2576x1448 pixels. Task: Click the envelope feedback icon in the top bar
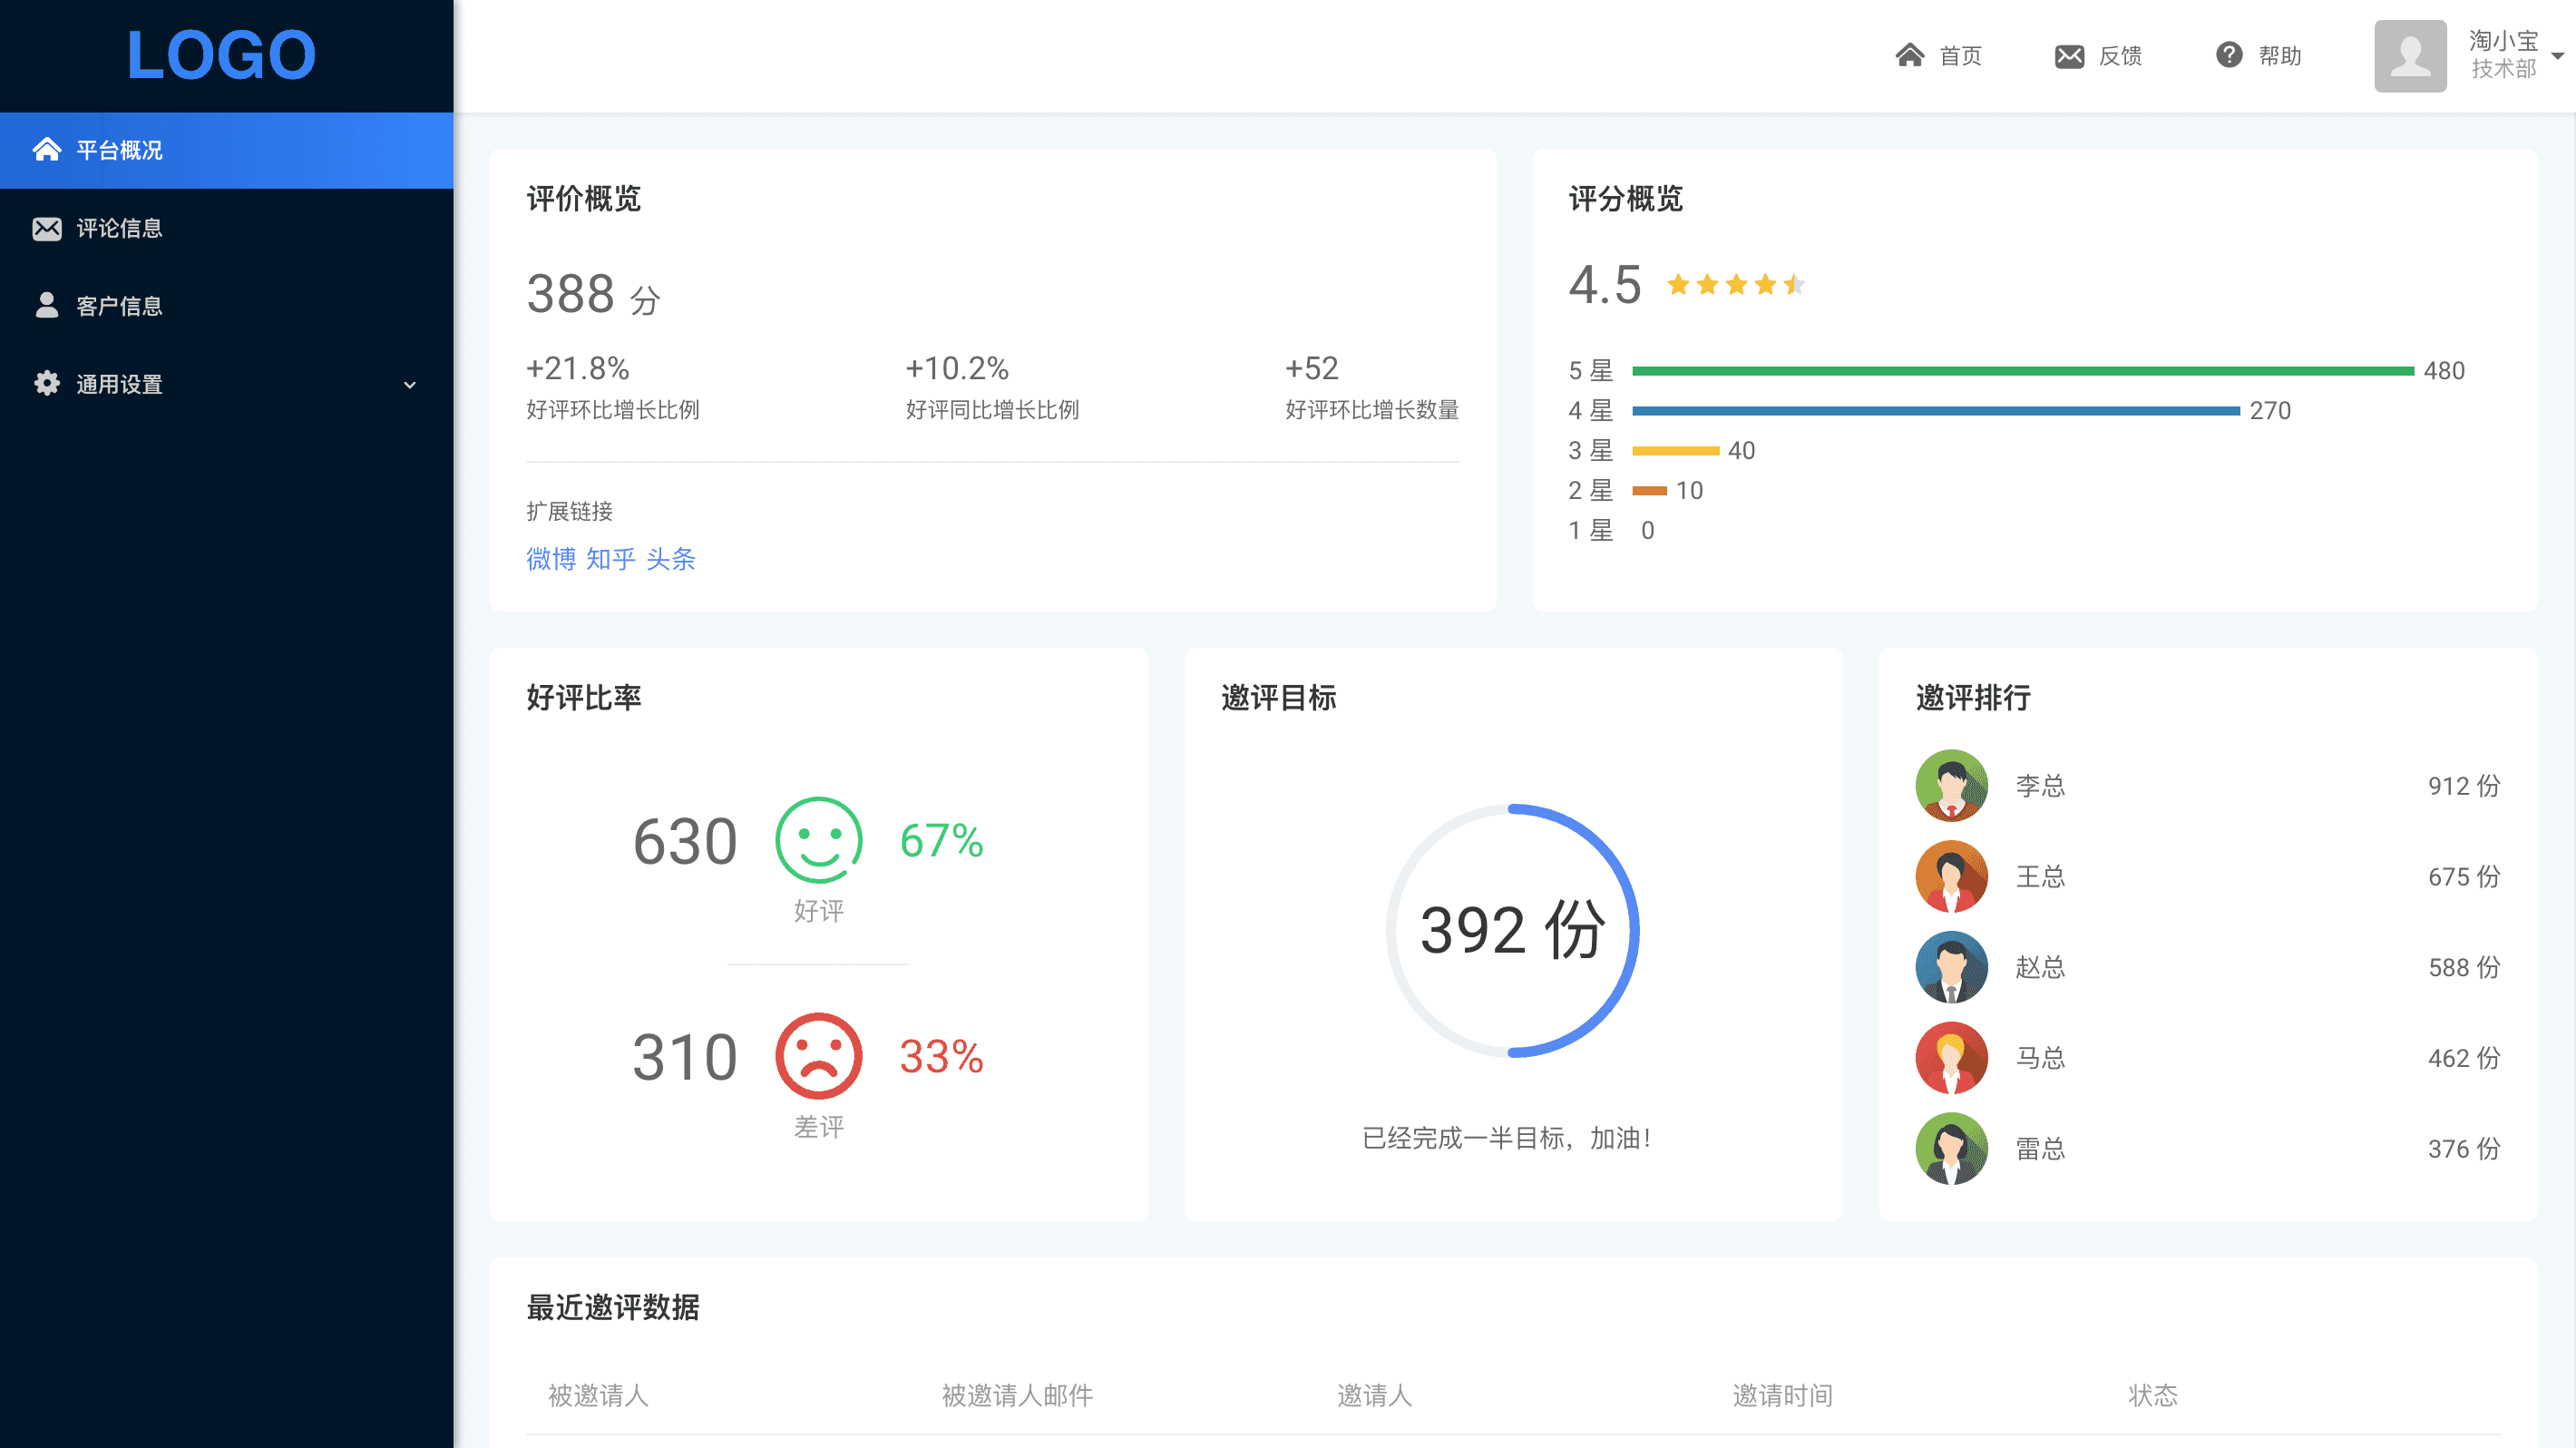pos(2069,56)
